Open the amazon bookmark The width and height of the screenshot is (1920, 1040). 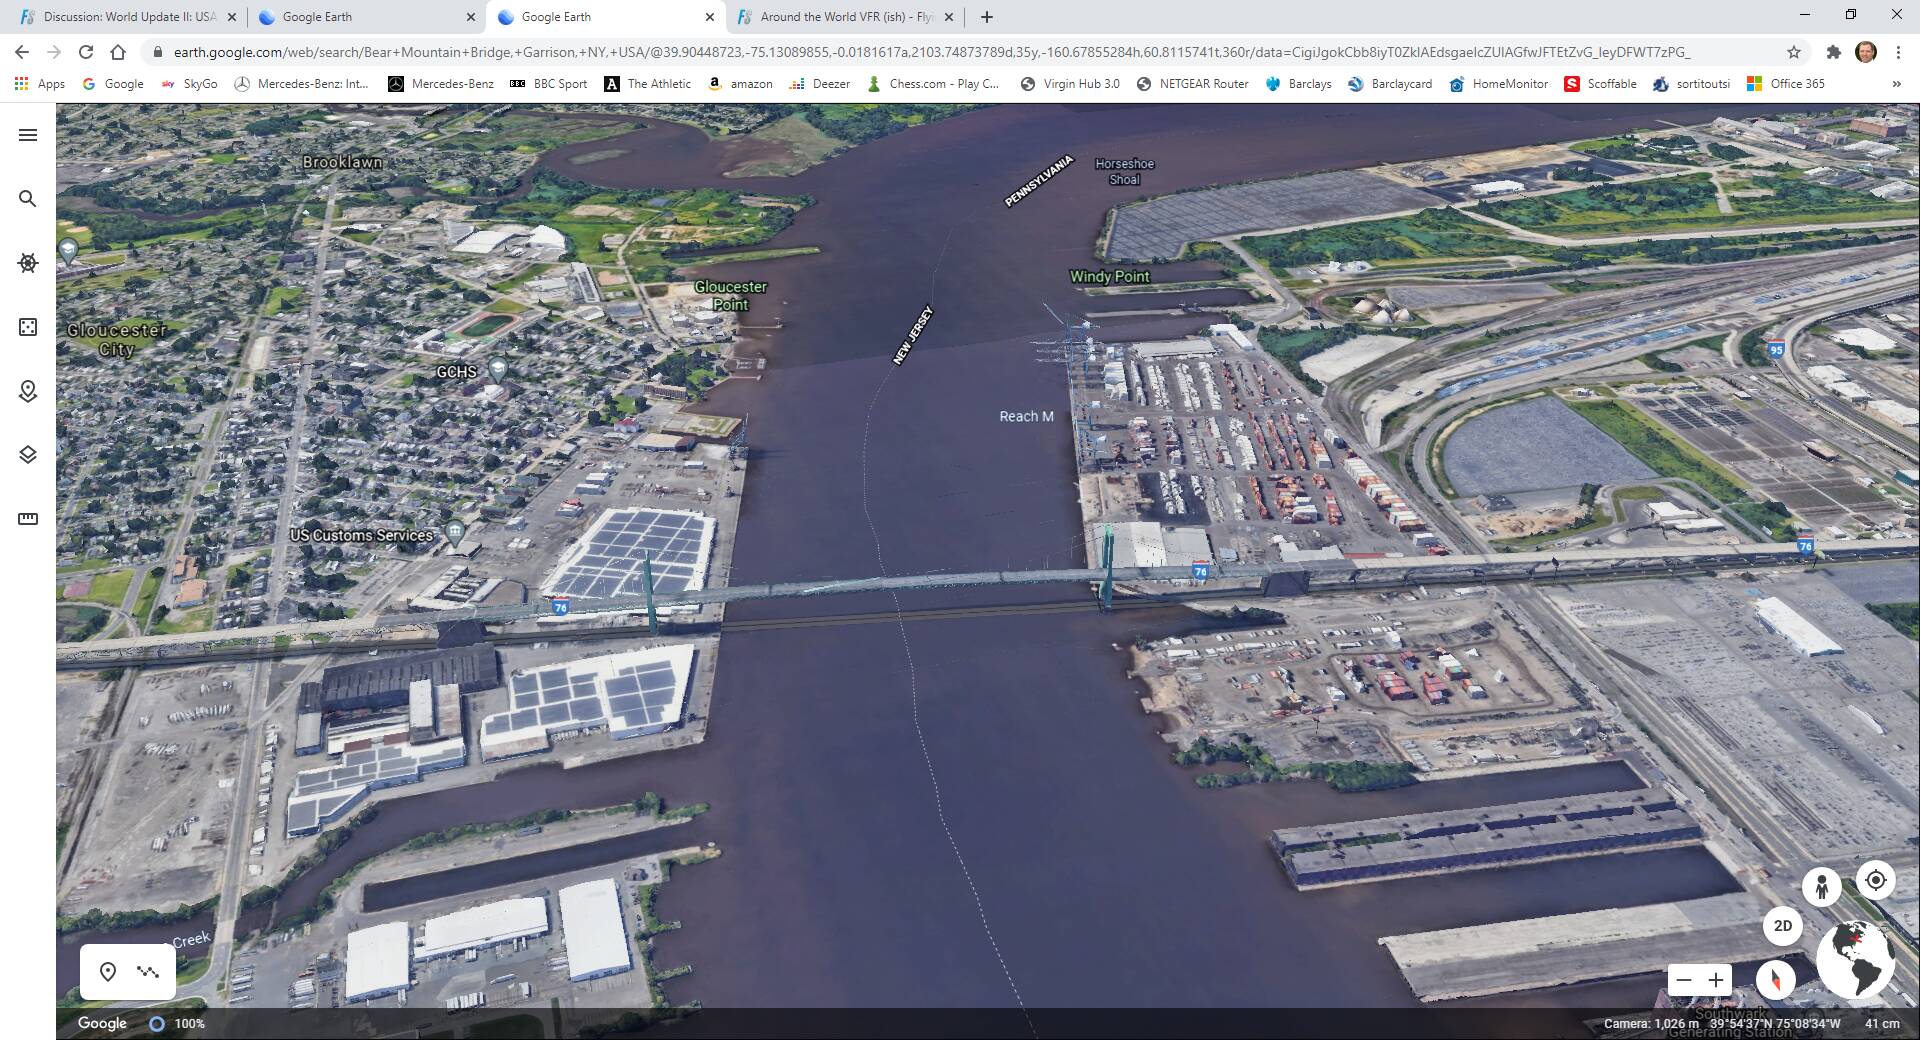click(x=740, y=84)
